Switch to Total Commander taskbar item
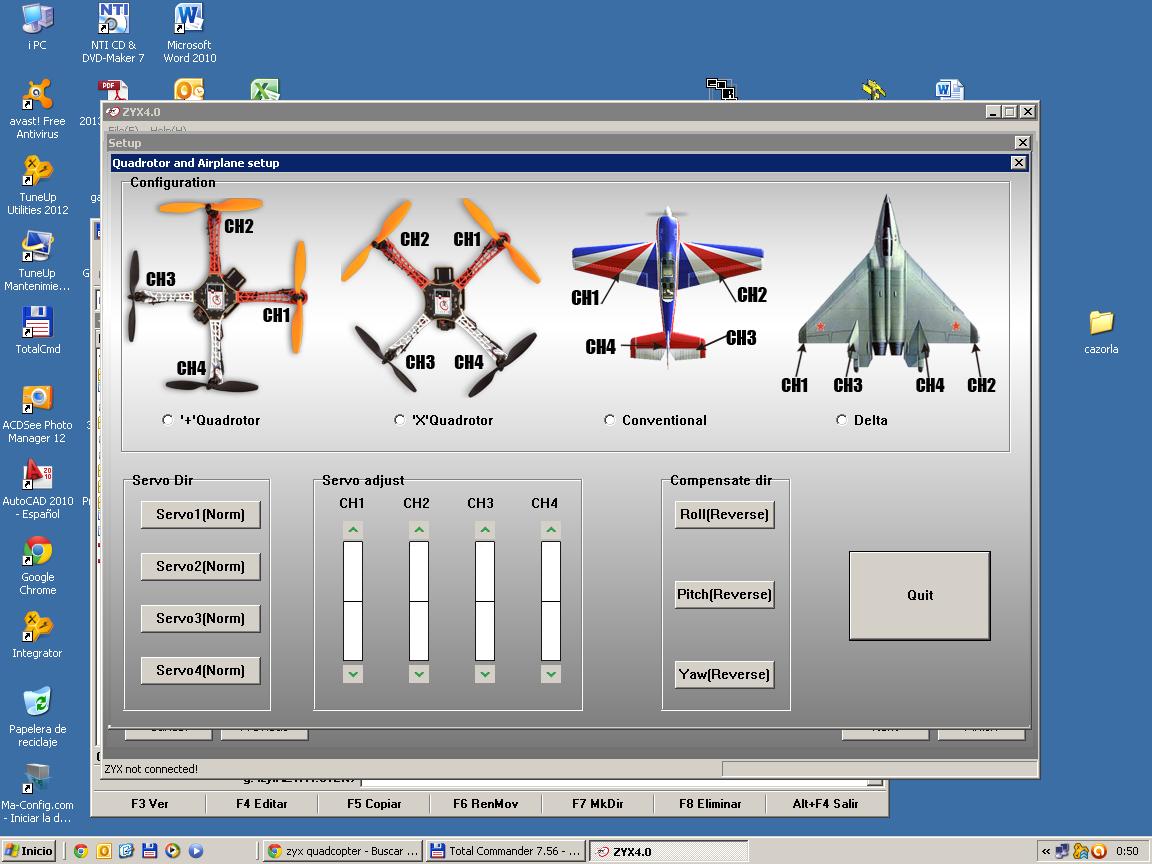Screen dimensions: 1152x864 coord(505,851)
